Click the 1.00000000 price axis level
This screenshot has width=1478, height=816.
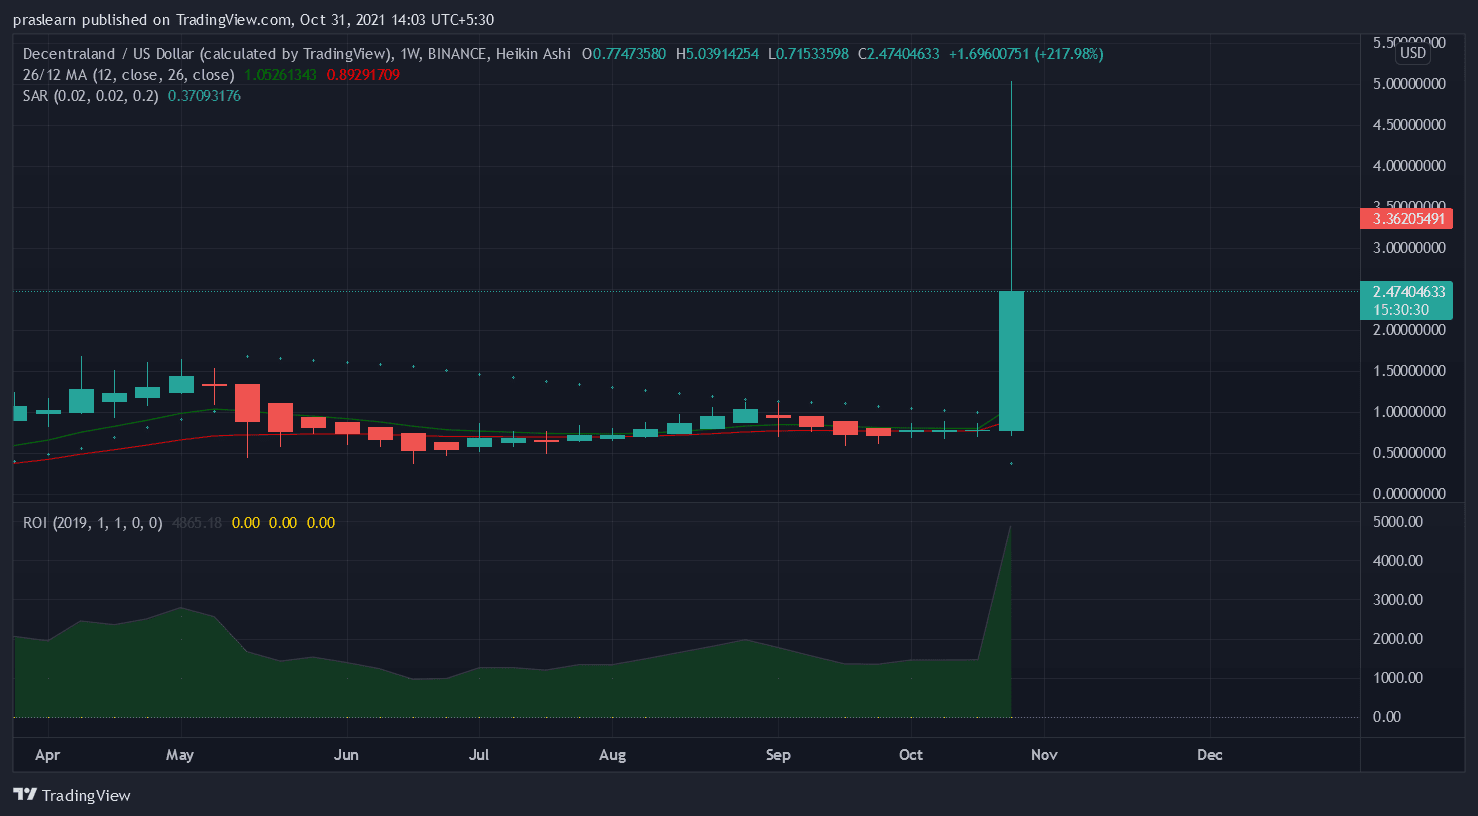[1409, 412]
